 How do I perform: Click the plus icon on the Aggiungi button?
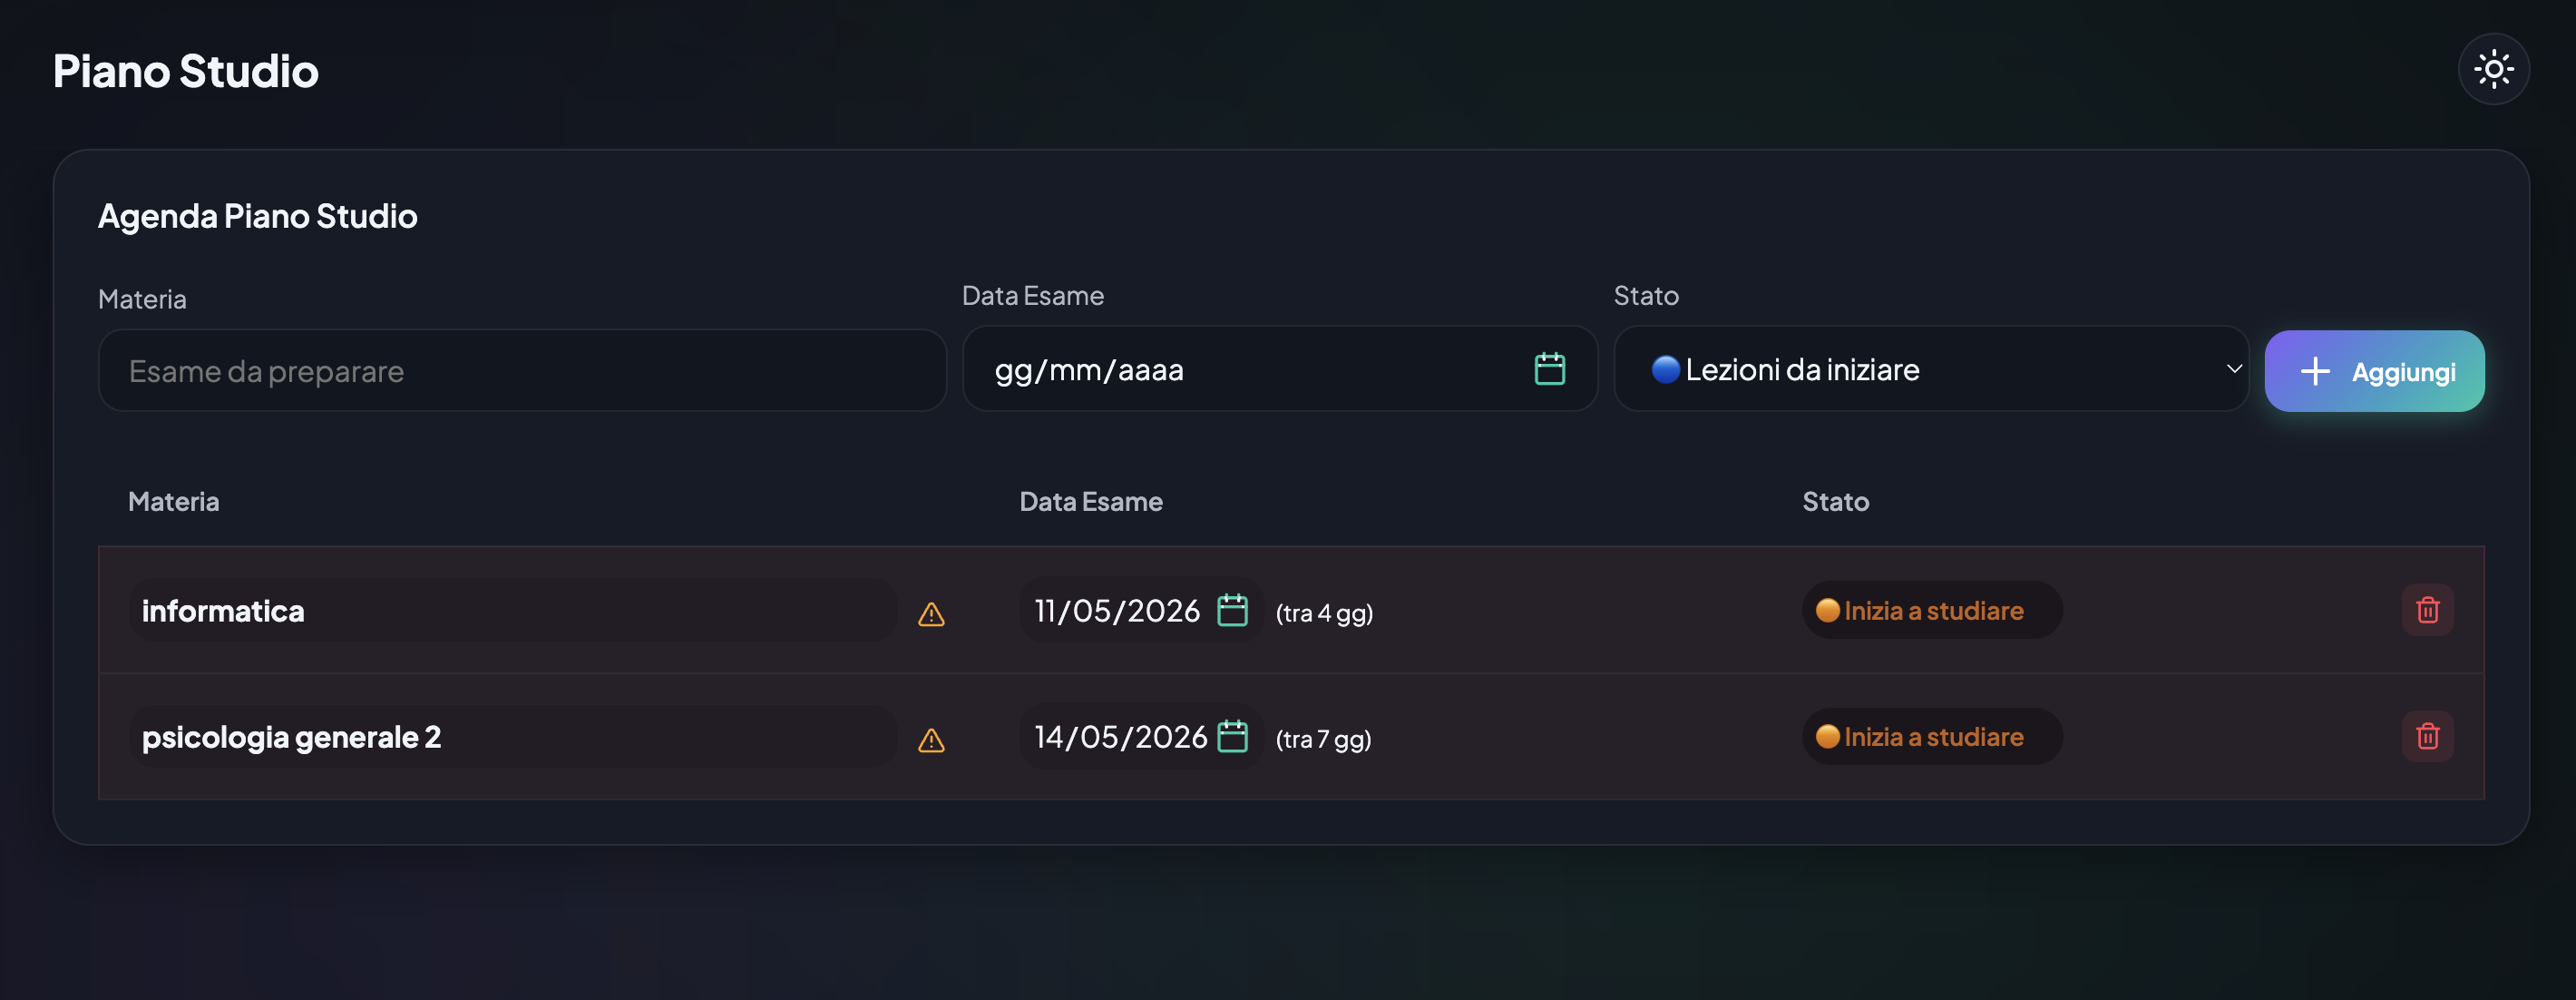2314,372
